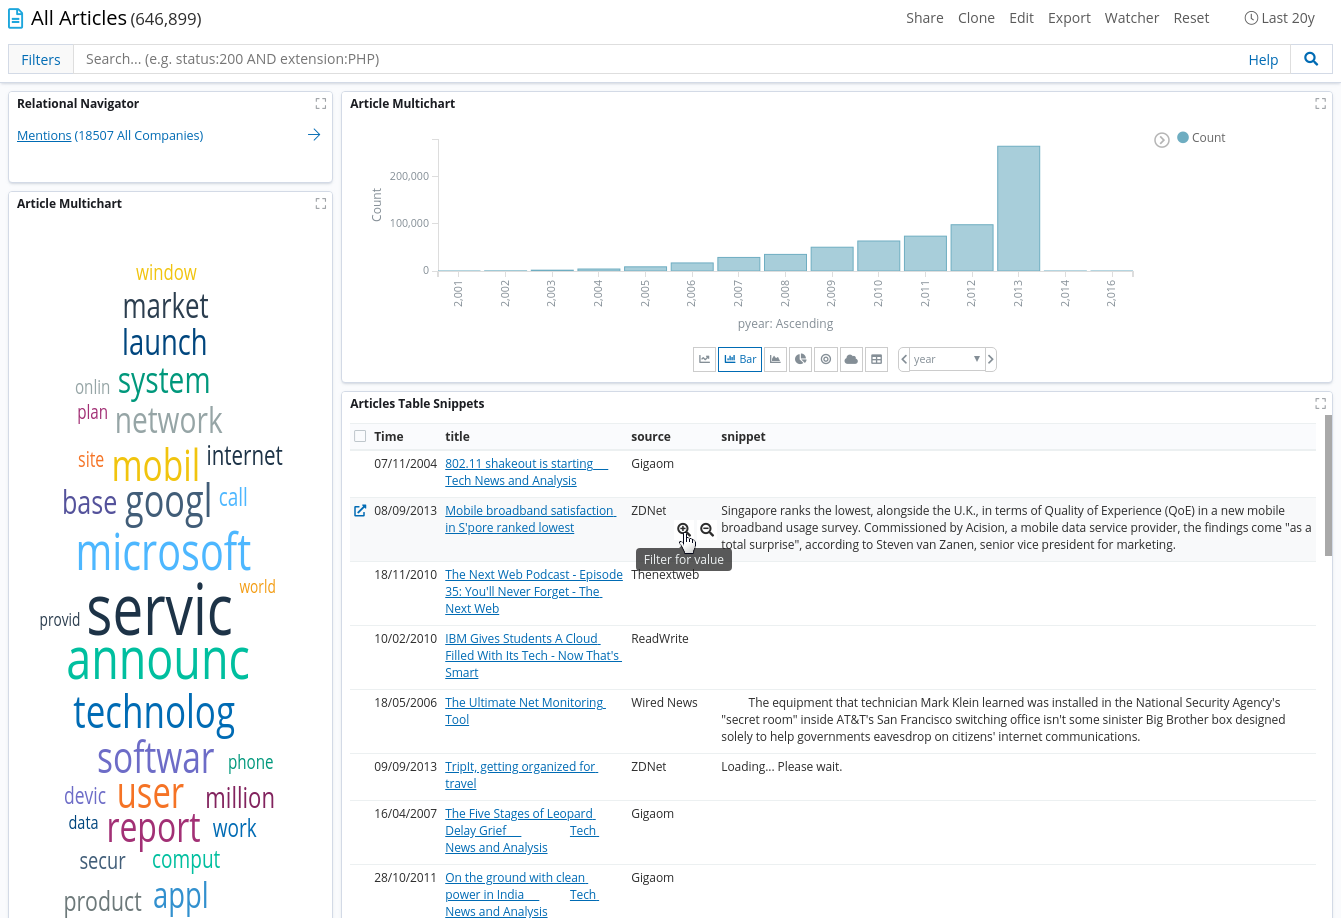This screenshot has width=1341, height=918.
Task: Click the Filters button
Action: 41,59
